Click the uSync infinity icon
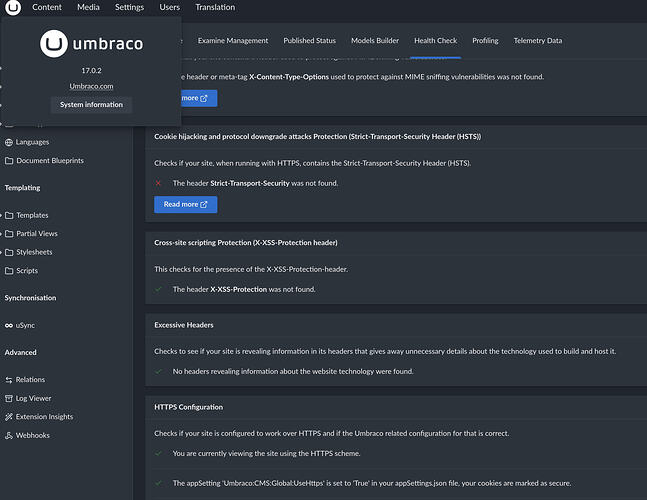The height and width of the screenshot is (500, 647). (x=9, y=325)
